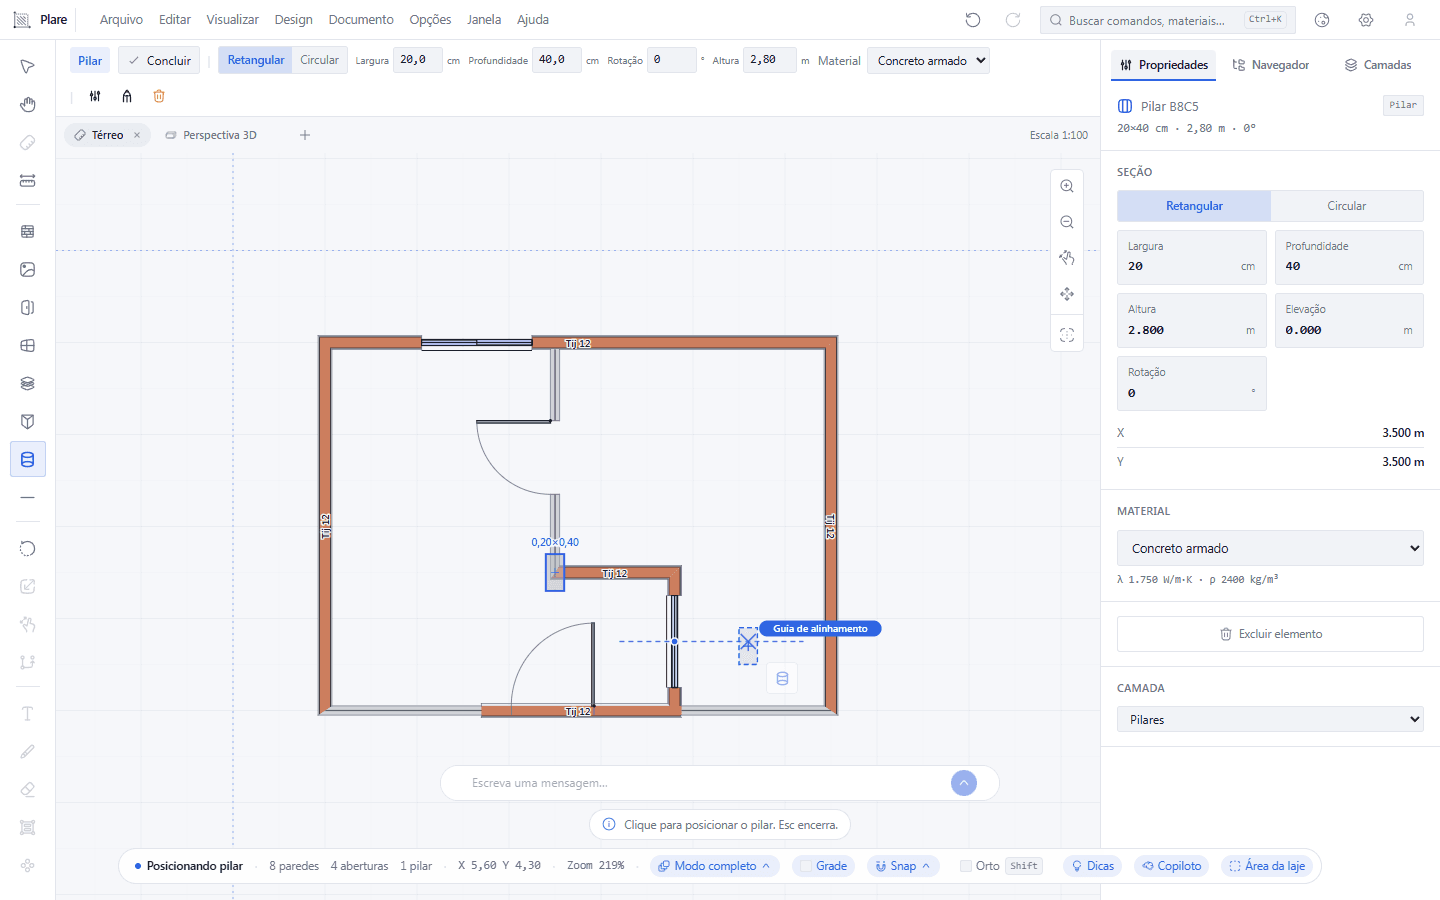Image resolution: width=1440 pixels, height=900 pixels.
Task: Select Retangular in the toolbar shape toggle
Action: coord(255,60)
